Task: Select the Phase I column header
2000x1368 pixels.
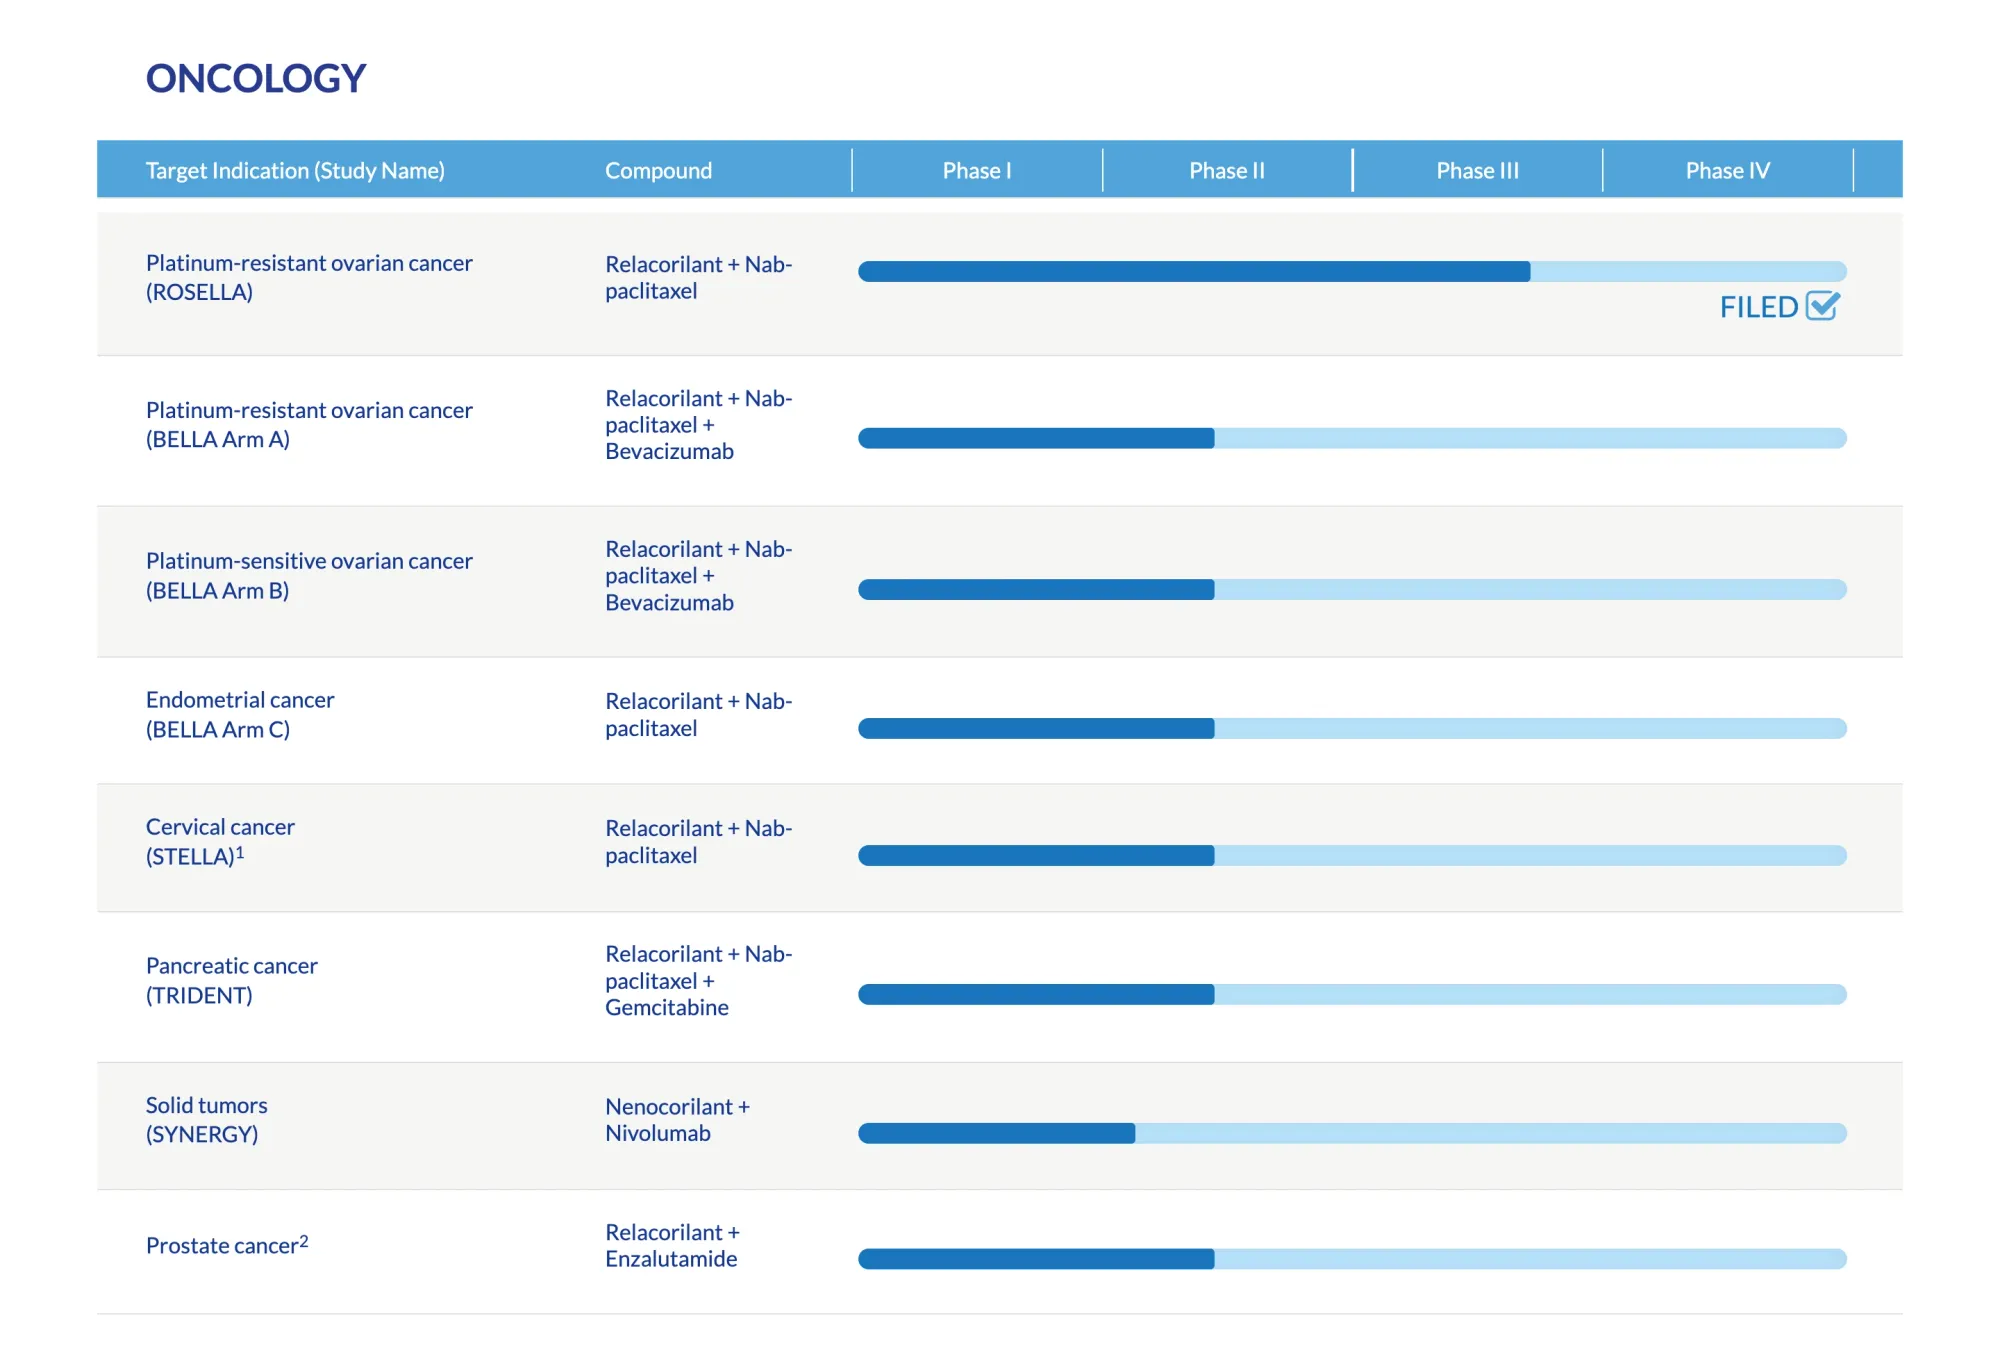Action: (976, 171)
